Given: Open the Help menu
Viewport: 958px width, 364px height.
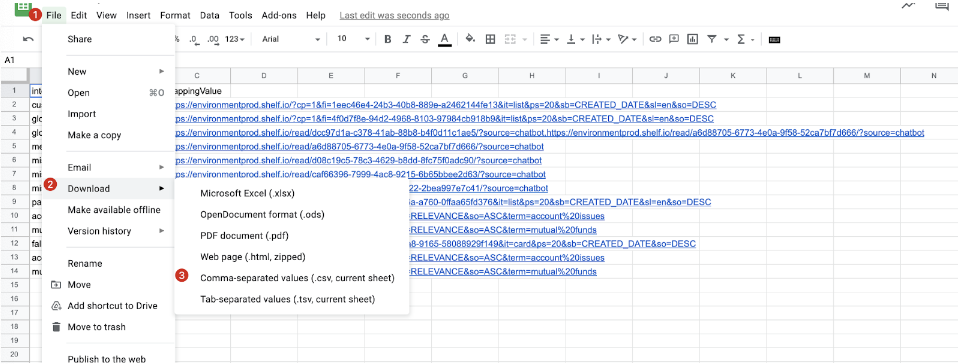Looking at the screenshot, I should coord(316,15).
